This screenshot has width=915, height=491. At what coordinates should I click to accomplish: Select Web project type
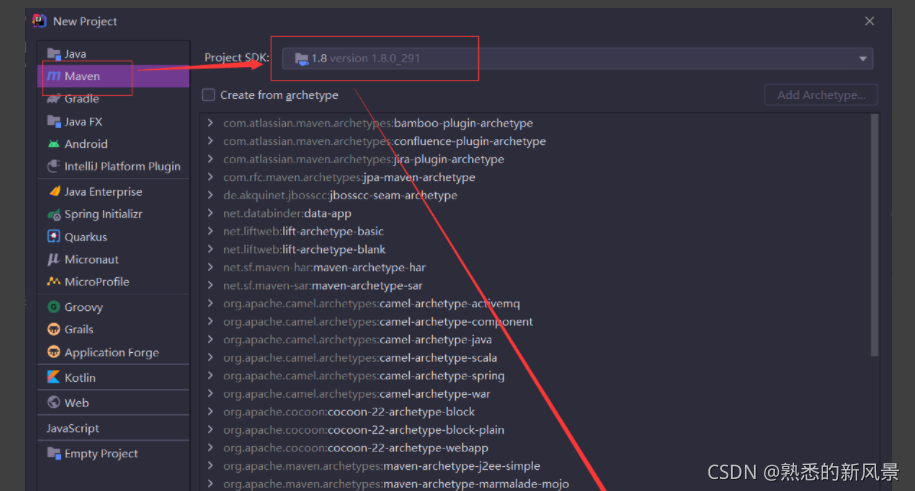coord(113,402)
